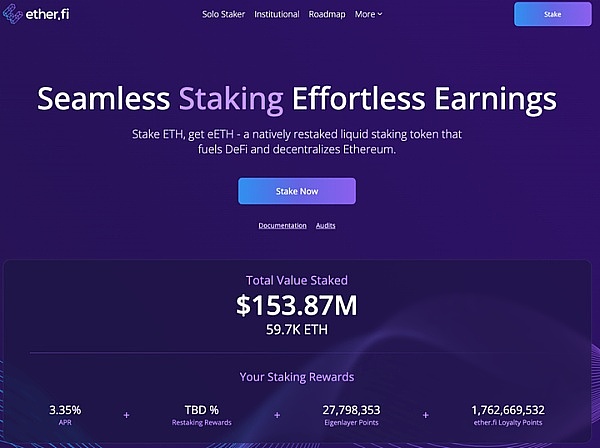Click the plus sign after APR
Viewport: 600px width, 448px height.
[x=126, y=414]
